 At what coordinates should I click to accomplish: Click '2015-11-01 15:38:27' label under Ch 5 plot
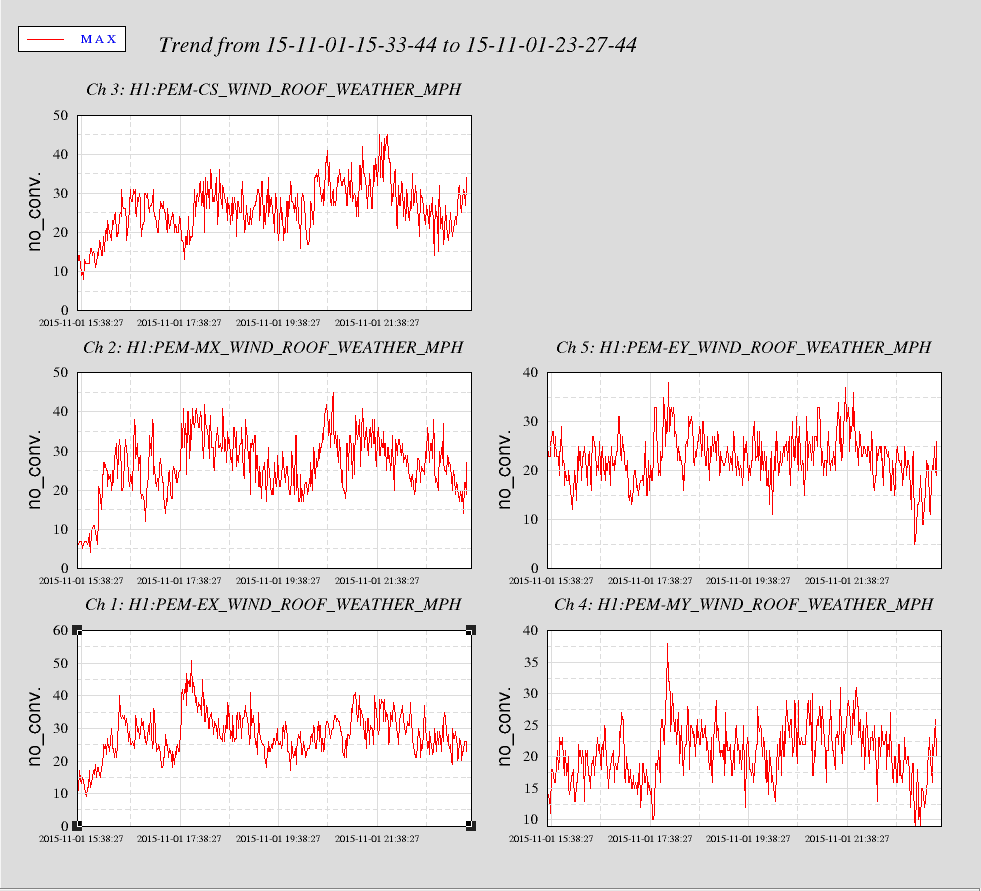pyautogui.click(x=551, y=581)
